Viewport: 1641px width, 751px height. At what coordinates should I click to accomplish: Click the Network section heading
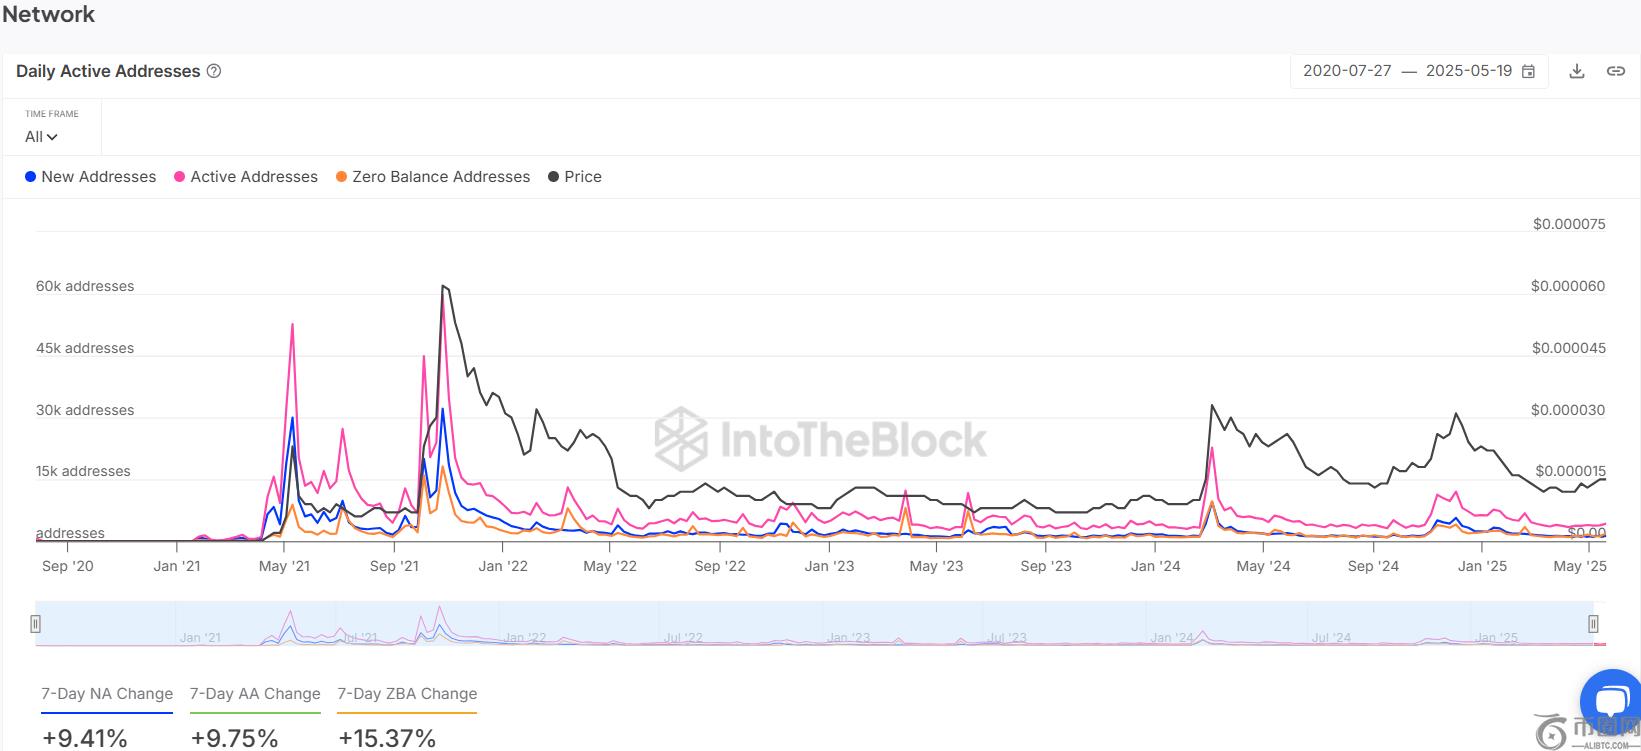(49, 15)
